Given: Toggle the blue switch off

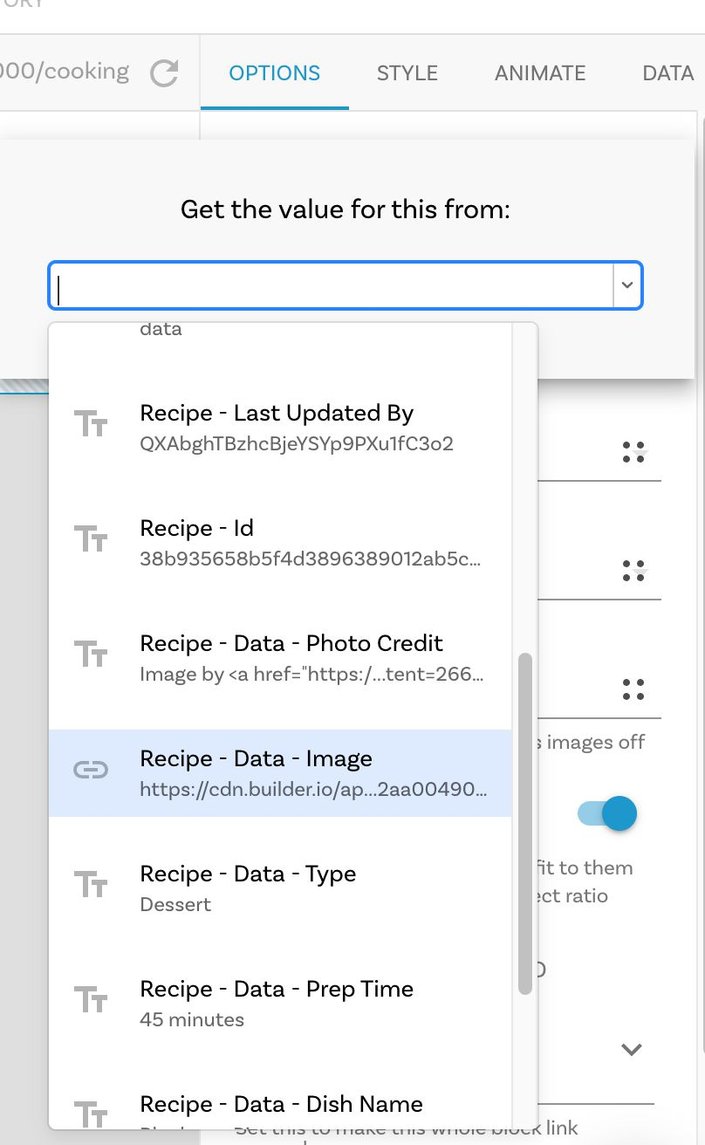Looking at the screenshot, I should (607, 813).
